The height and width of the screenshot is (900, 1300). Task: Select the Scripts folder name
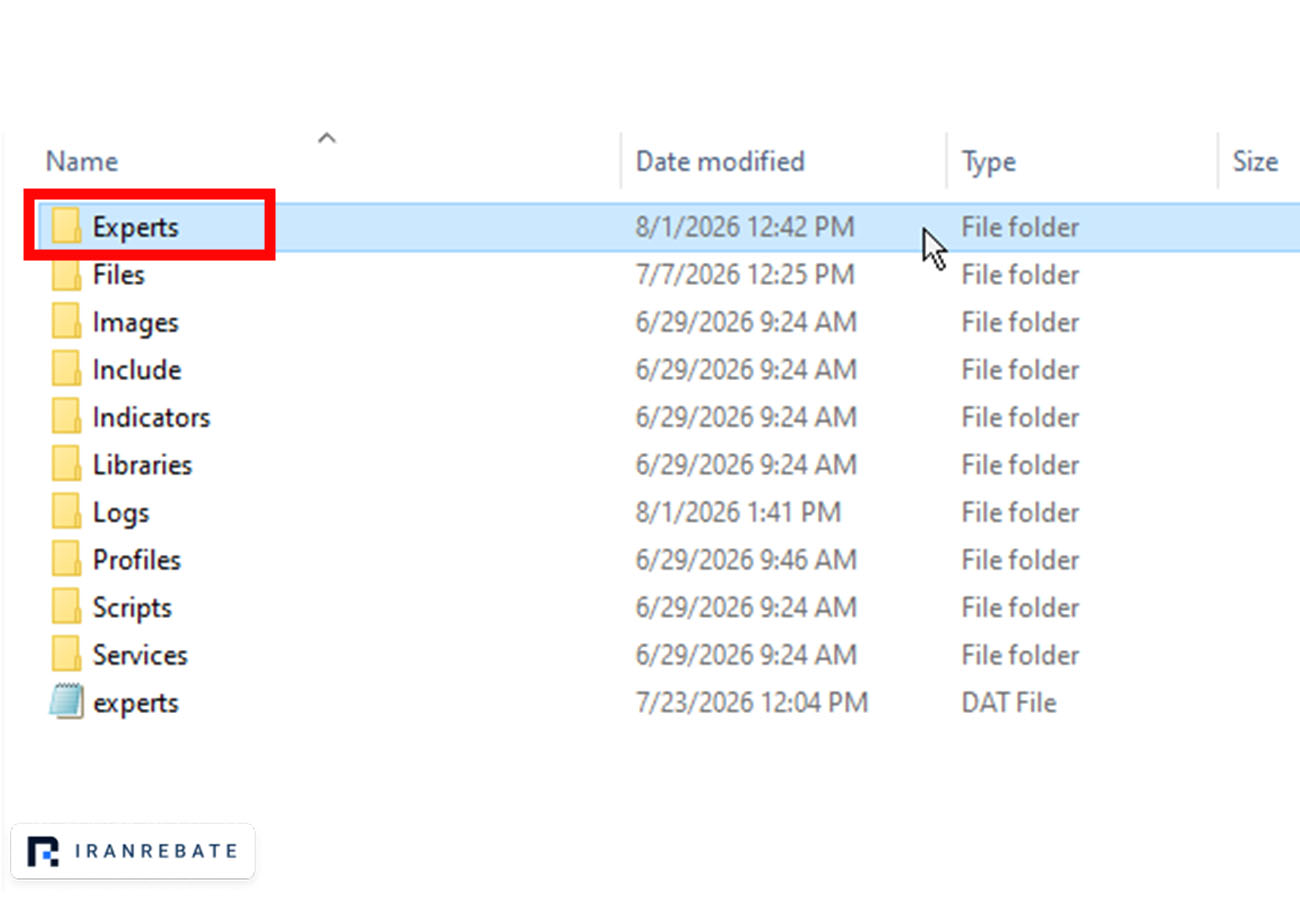pyautogui.click(x=132, y=608)
